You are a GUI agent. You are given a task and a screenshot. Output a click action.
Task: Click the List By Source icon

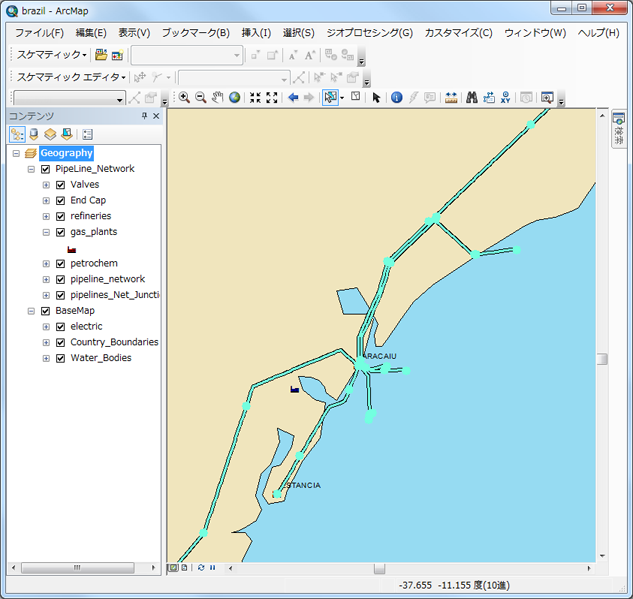pyautogui.click(x=33, y=134)
